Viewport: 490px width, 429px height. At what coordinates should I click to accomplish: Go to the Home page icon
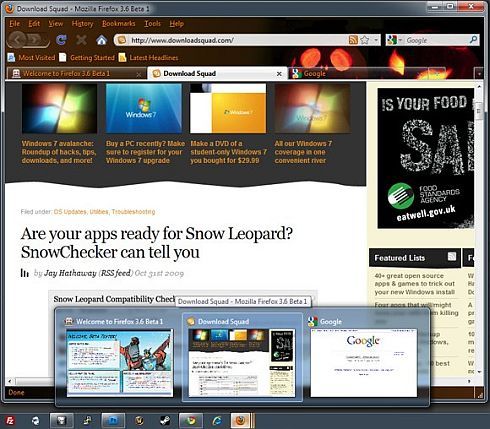click(101, 40)
